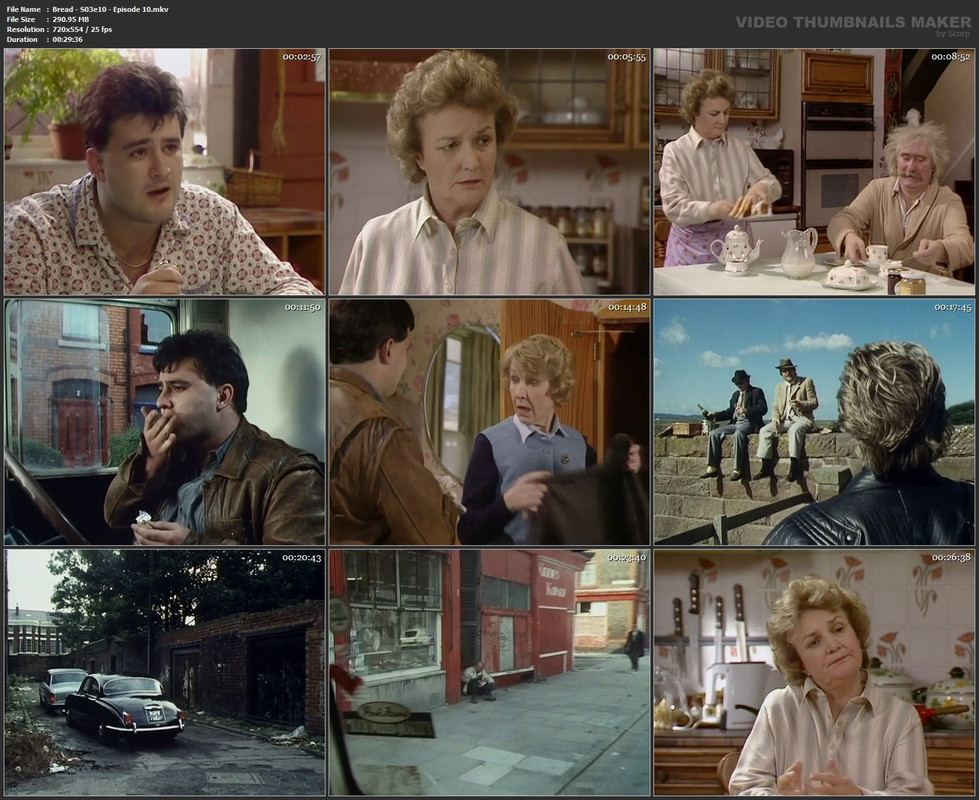This screenshot has height=800, width=979.
Task: Click the file name 'Bread - S03e10 - Episode 10.mkv'
Action: pyautogui.click(x=111, y=9)
